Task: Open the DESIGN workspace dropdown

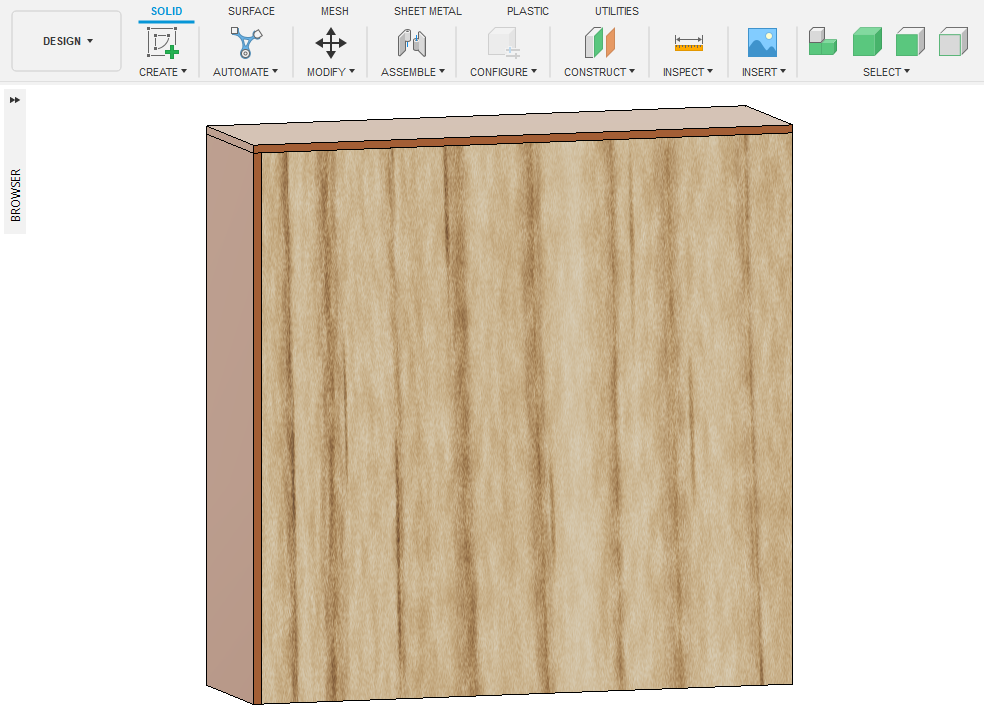Action: 67,41
